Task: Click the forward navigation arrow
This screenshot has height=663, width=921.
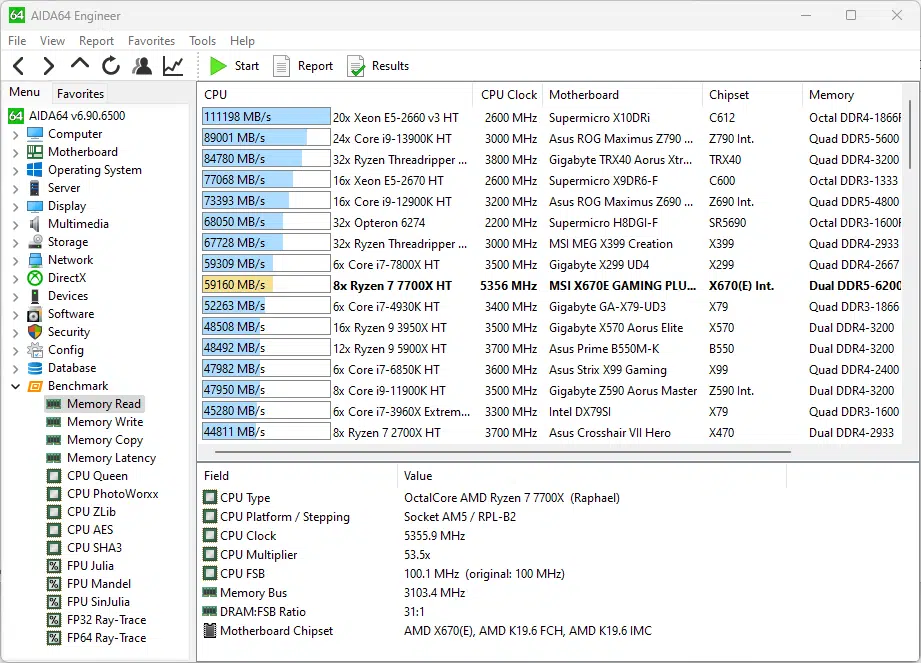Action: tap(48, 66)
